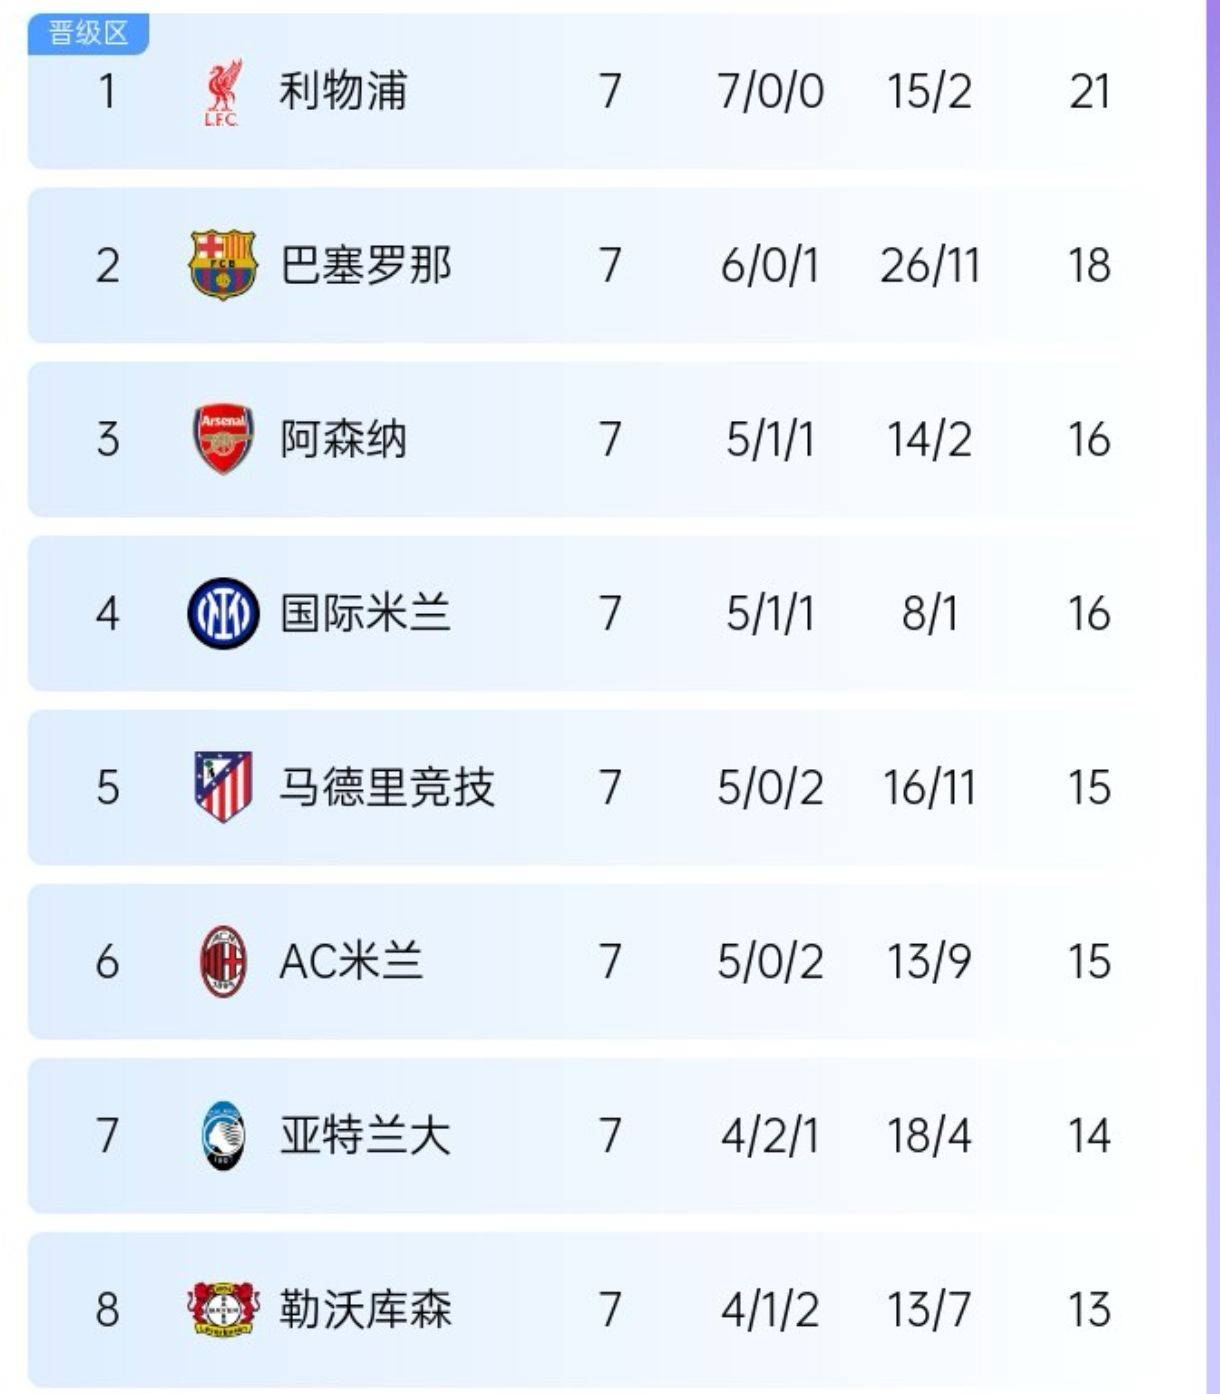Open the Barcelona team badge
The width and height of the screenshot is (1220, 1394).
(x=223, y=265)
